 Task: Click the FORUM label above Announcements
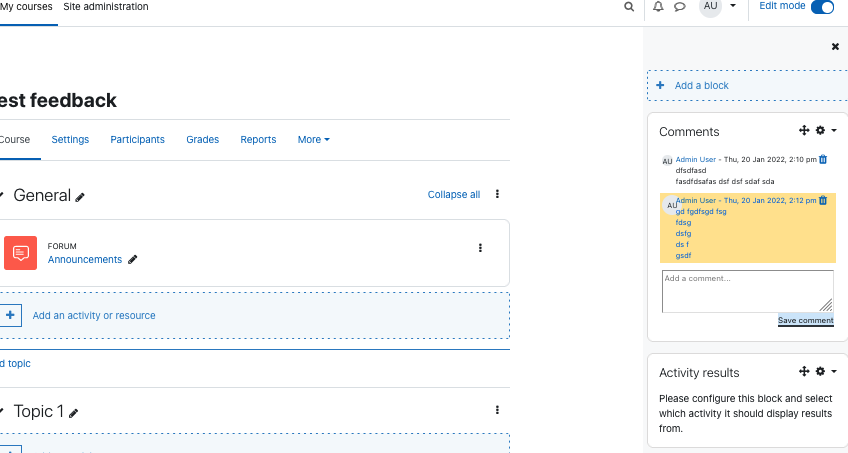[62, 246]
